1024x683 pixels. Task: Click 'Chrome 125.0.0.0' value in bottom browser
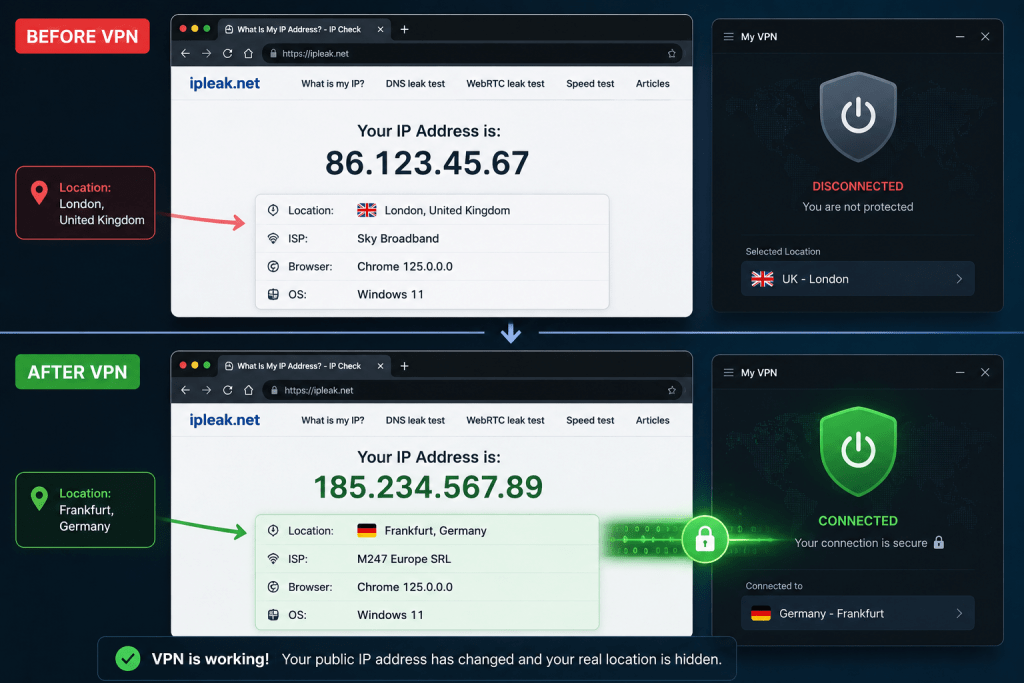[x=404, y=586]
